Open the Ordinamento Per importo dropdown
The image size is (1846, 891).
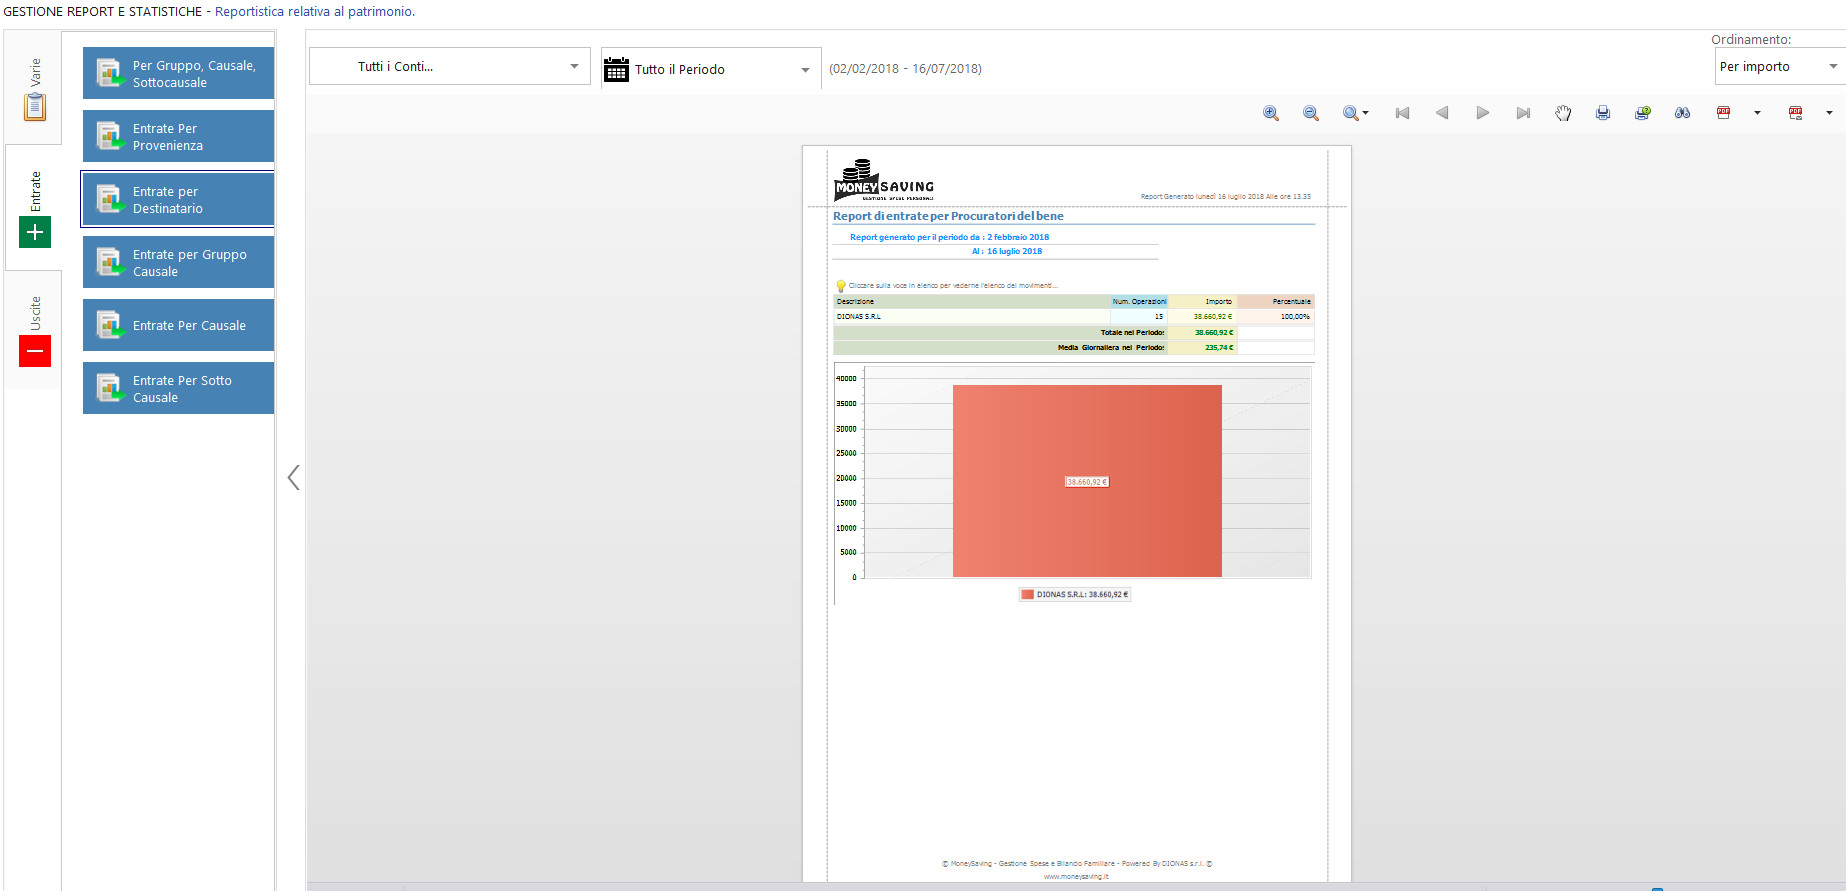[x=1778, y=67]
